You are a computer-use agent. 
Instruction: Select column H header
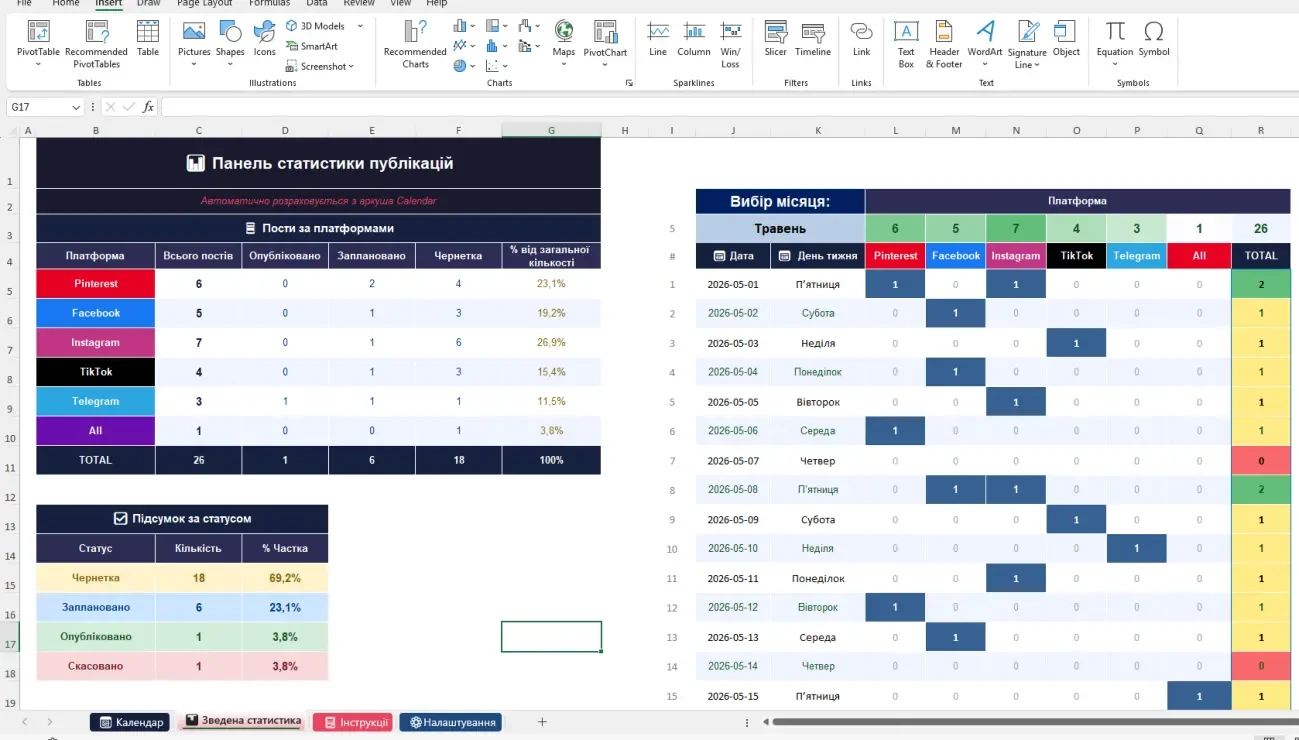(624, 130)
